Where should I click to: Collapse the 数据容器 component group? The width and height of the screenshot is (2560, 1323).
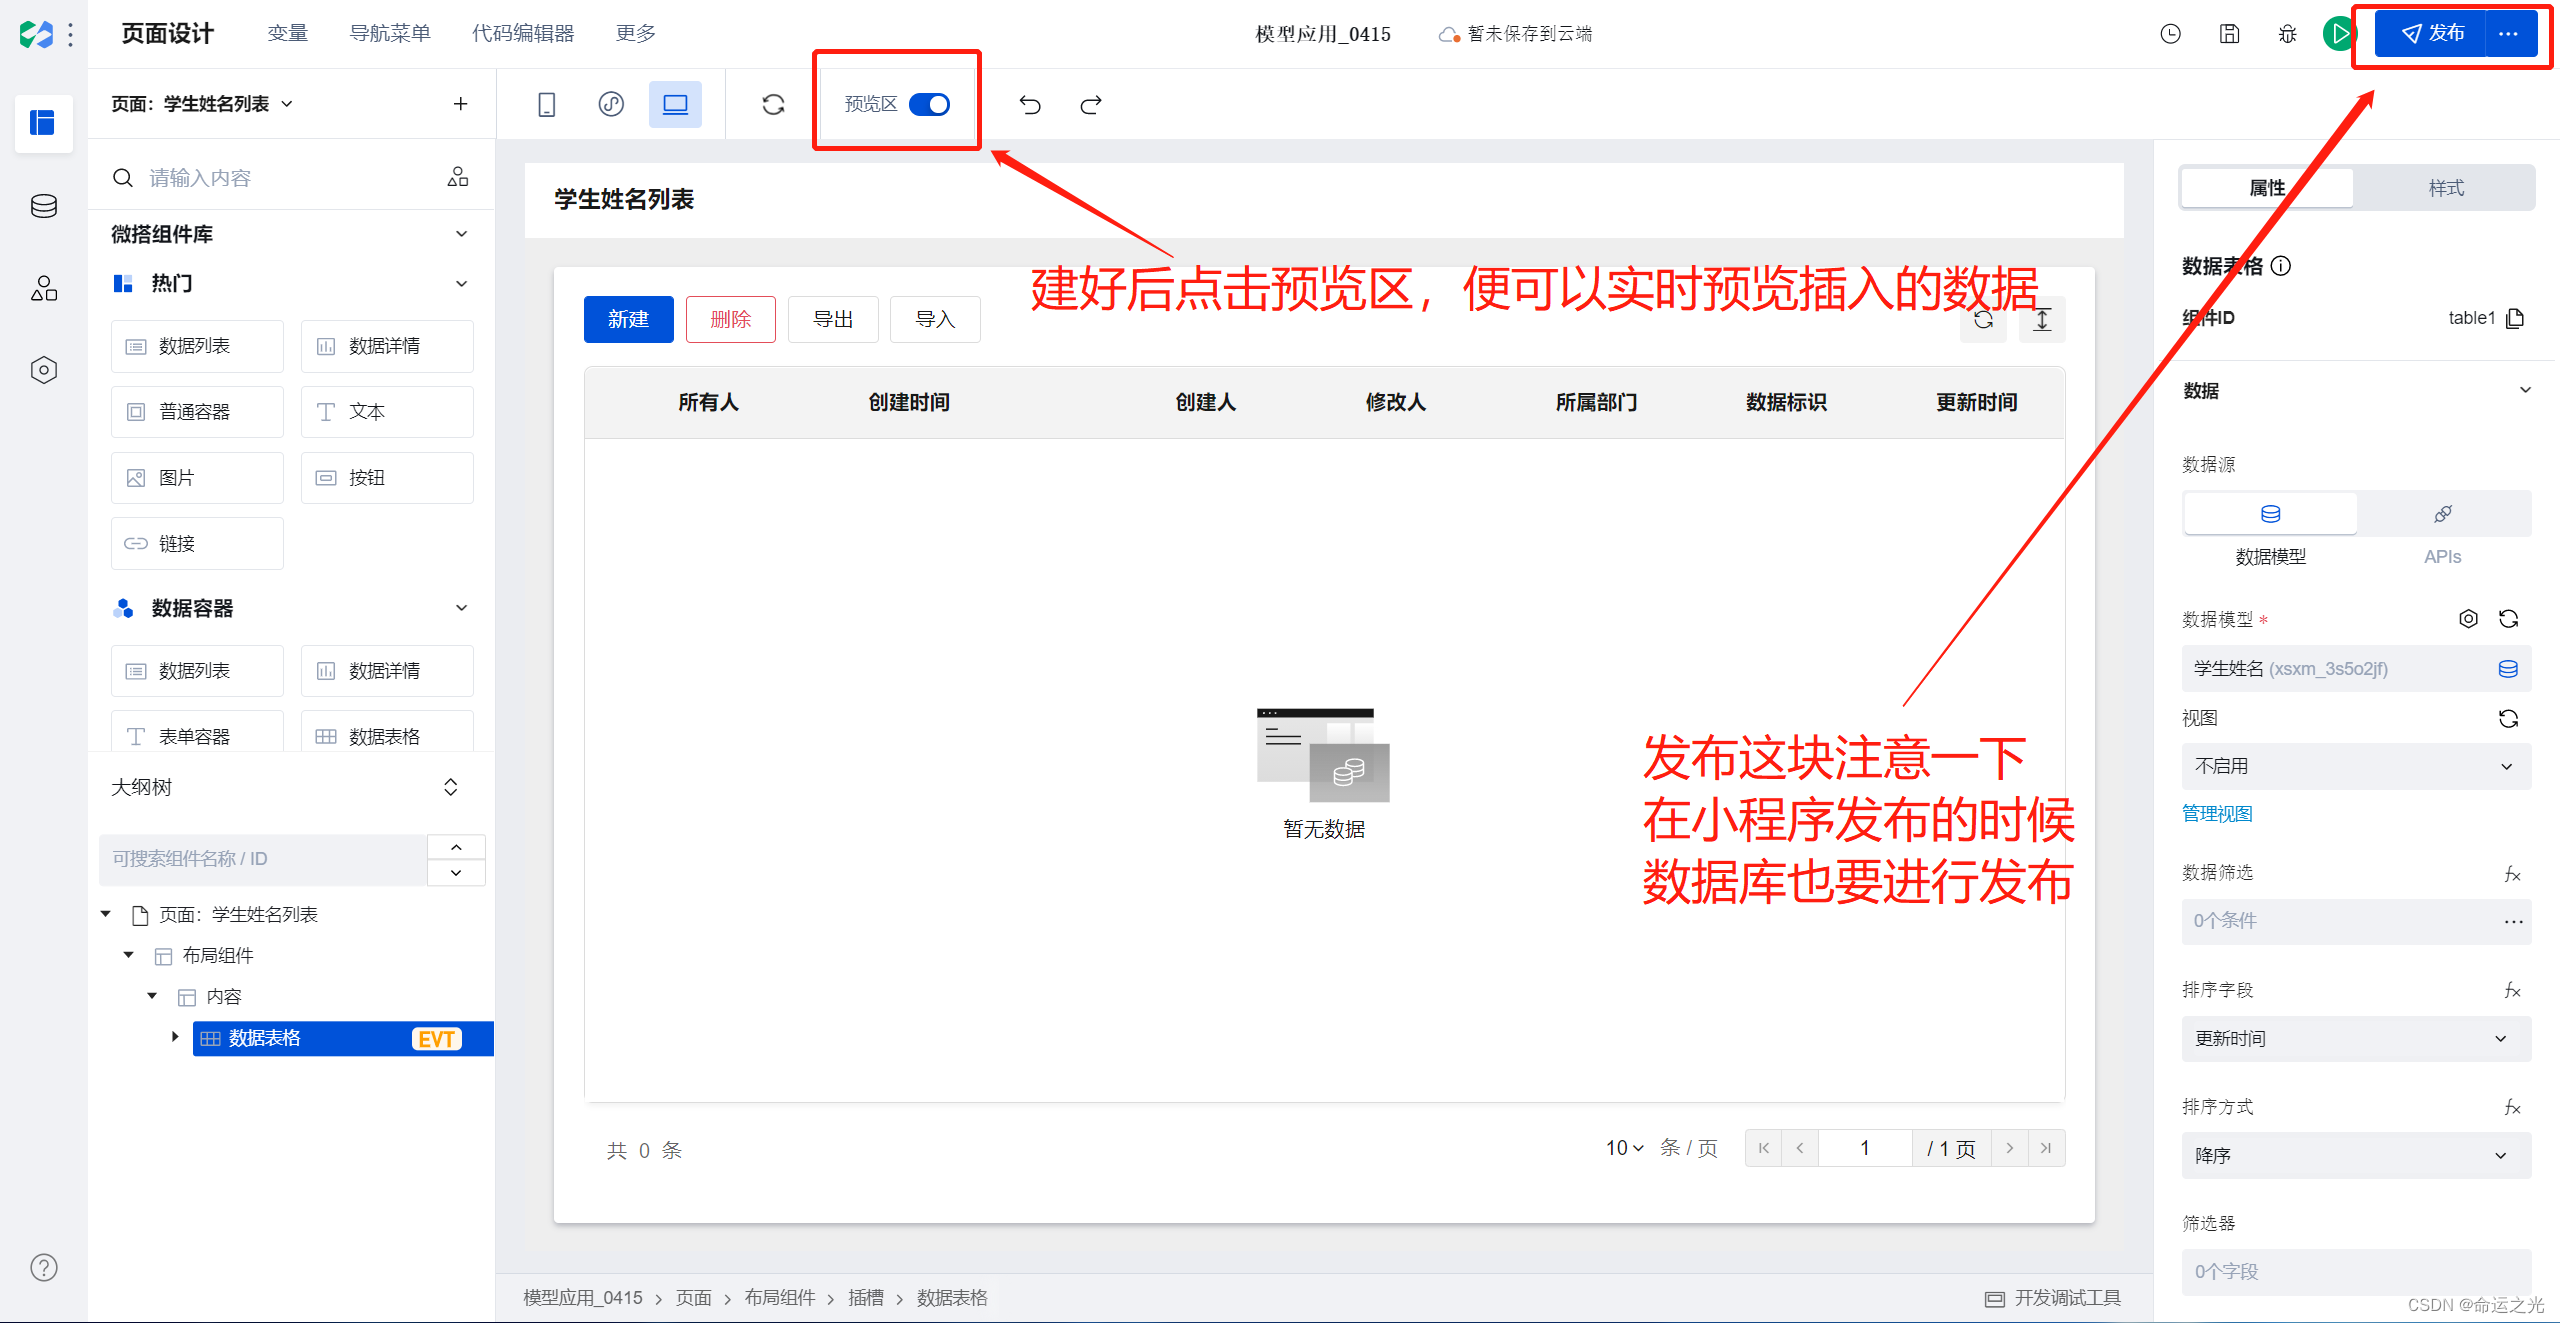461,608
